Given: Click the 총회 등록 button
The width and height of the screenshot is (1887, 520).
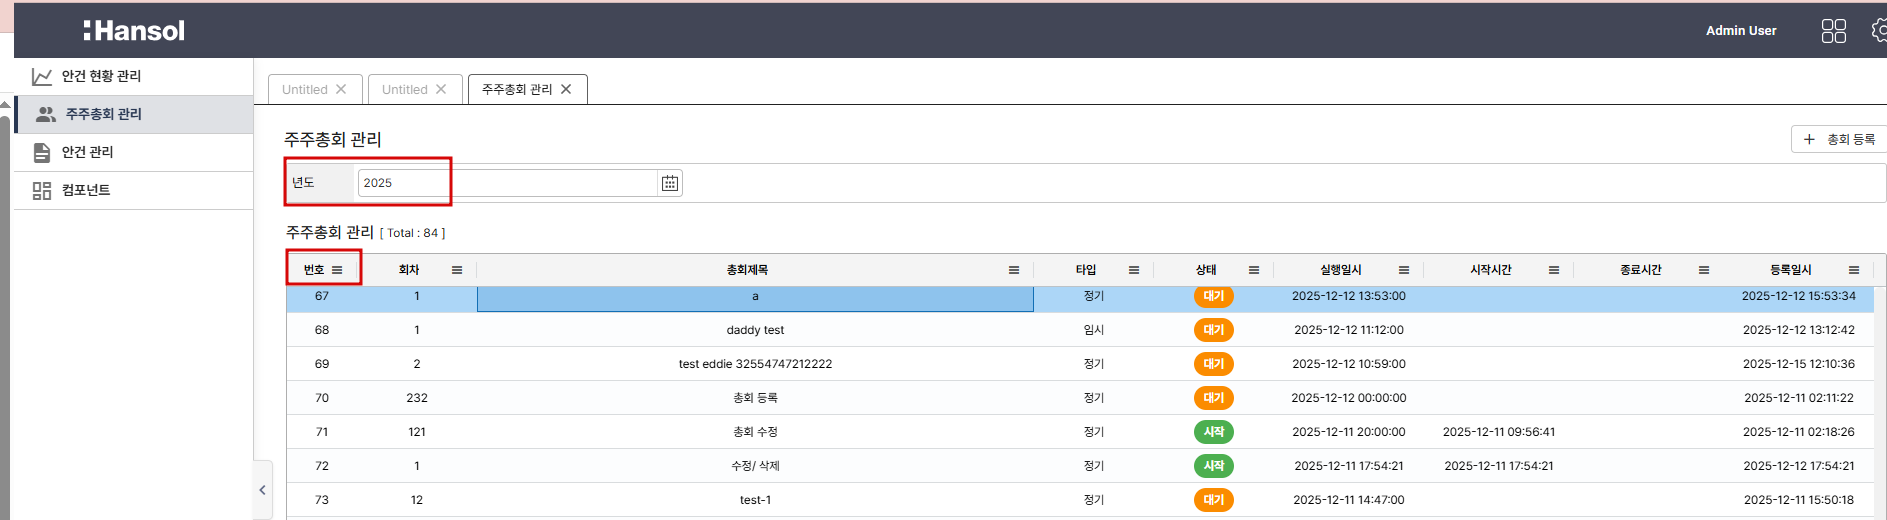Looking at the screenshot, I should click(x=1839, y=139).
